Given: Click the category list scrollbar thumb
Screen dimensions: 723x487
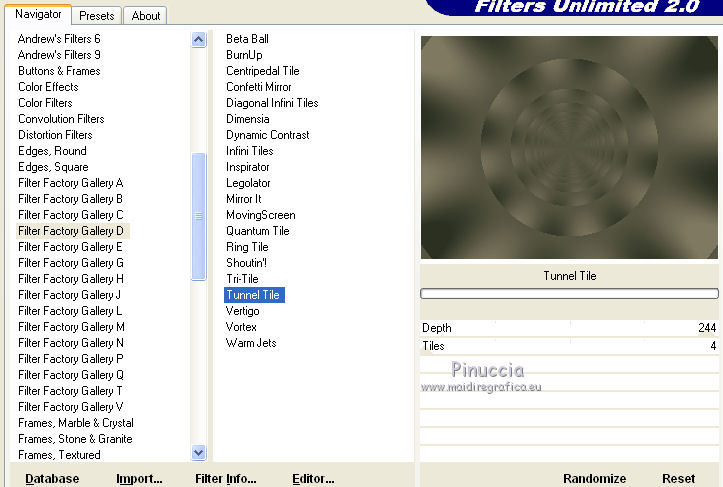Looking at the screenshot, I should pyautogui.click(x=198, y=216).
